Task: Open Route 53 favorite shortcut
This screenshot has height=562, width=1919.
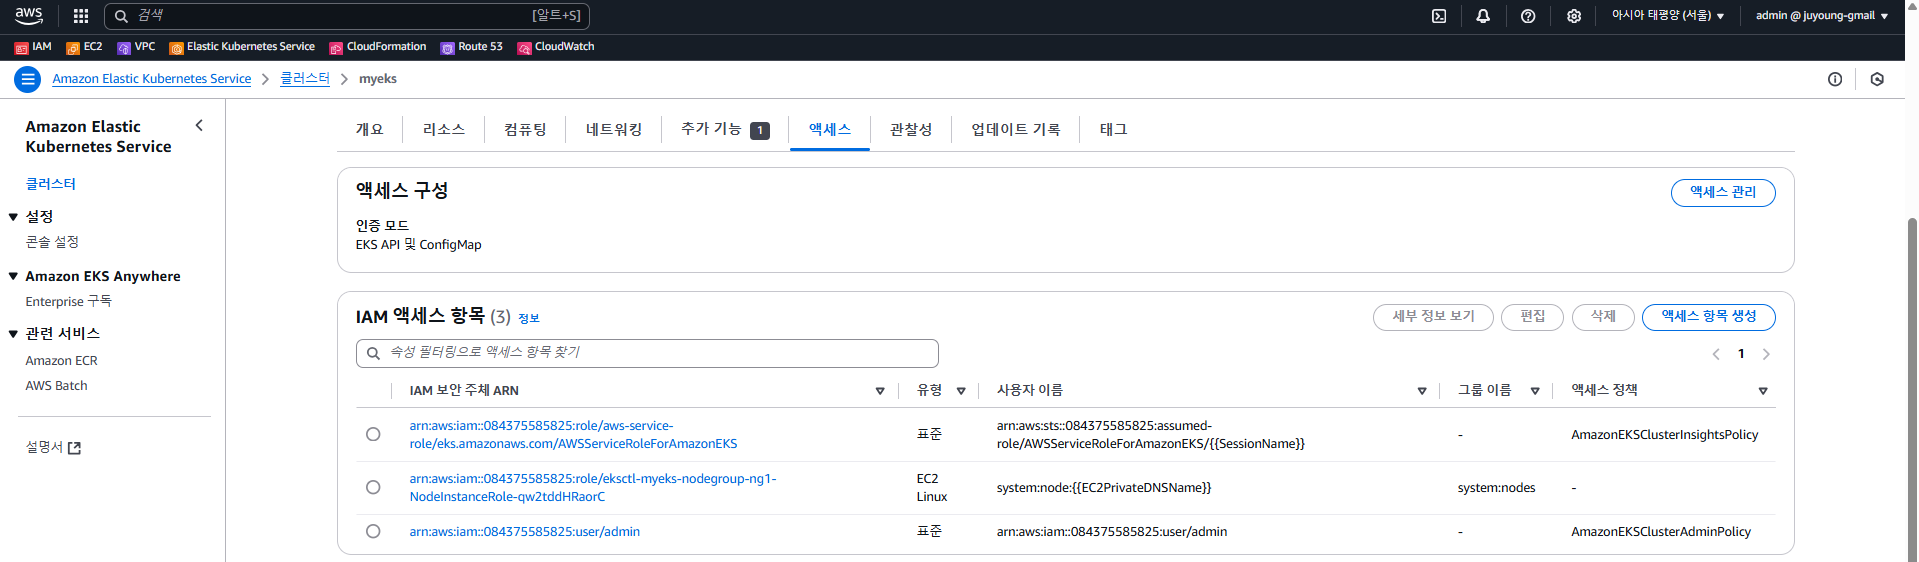Action: (472, 47)
